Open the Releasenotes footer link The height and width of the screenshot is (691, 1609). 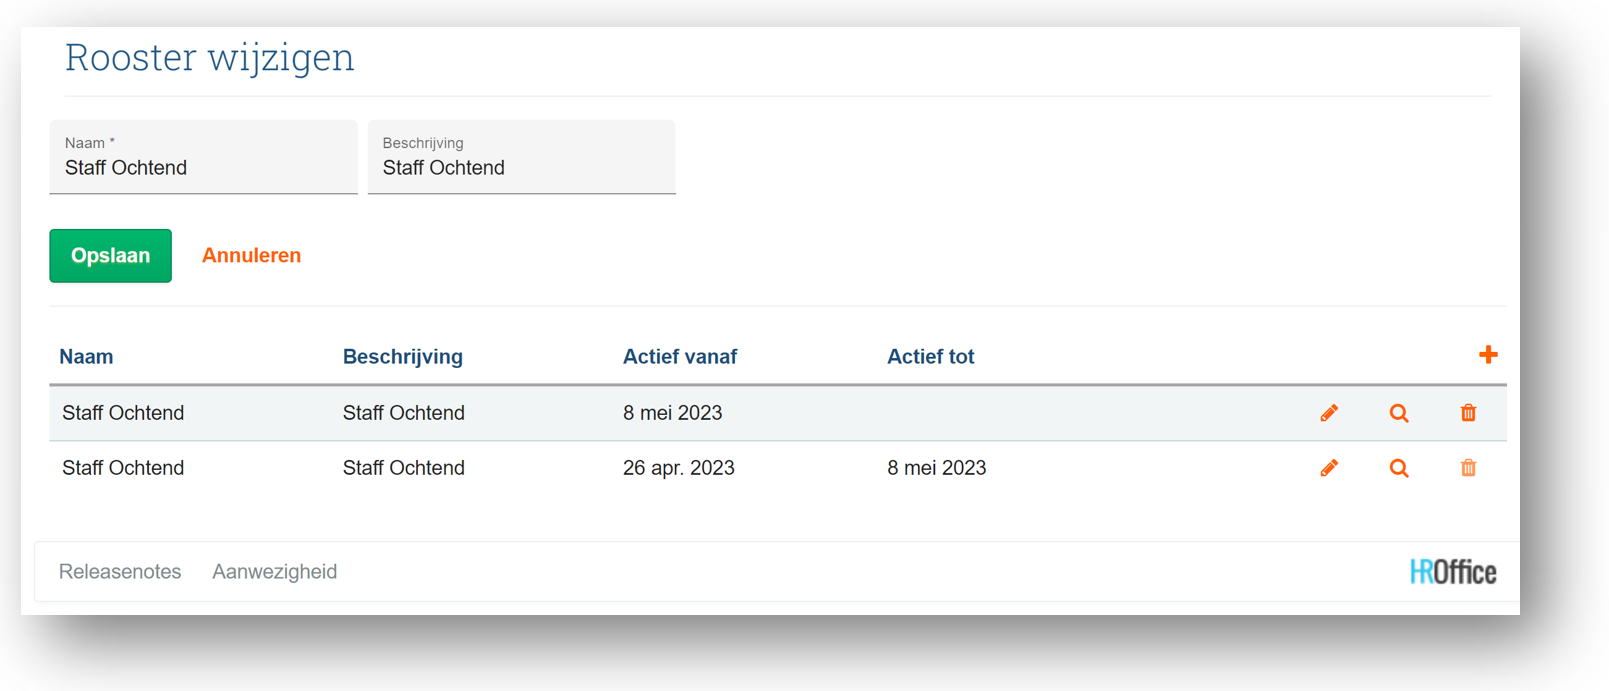click(x=120, y=572)
